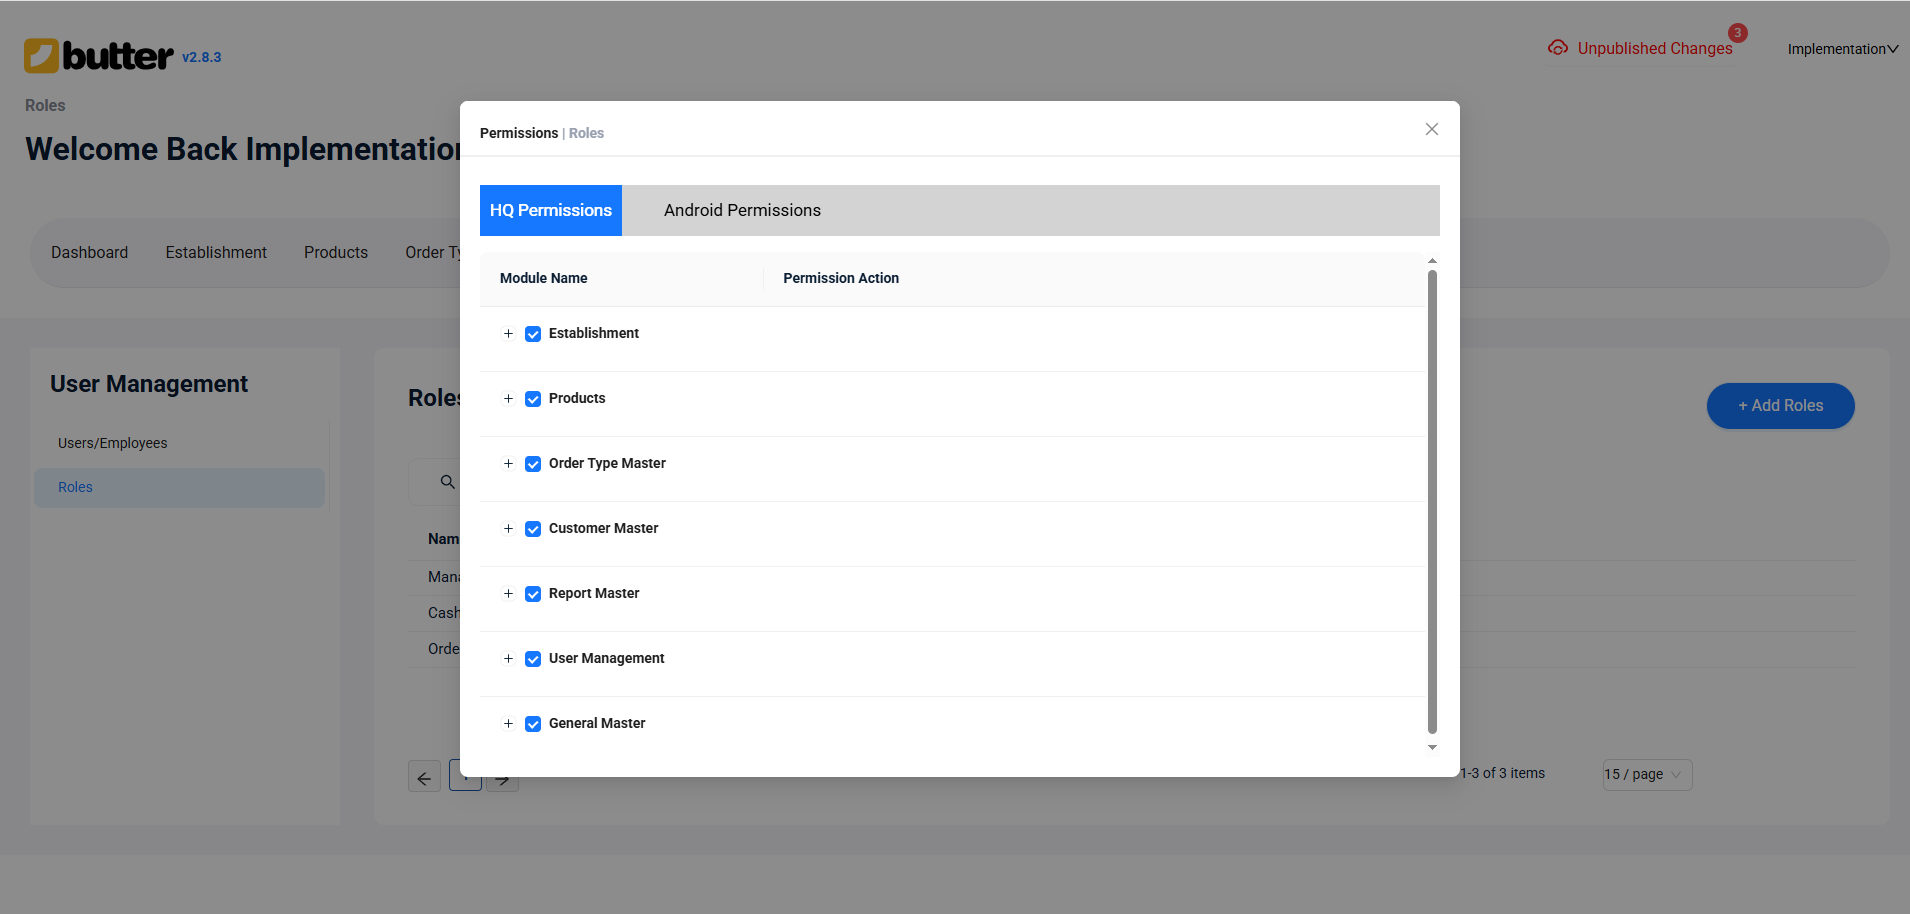Expand the Report Master row
The image size is (1910, 914).
[x=508, y=594]
